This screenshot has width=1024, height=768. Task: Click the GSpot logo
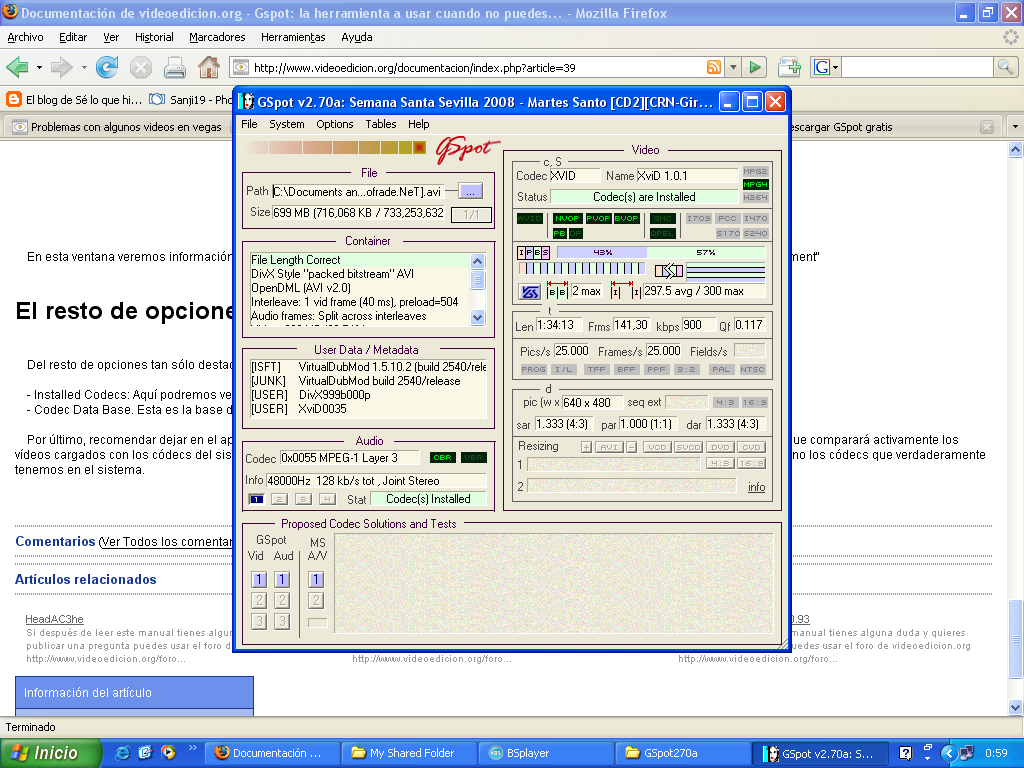pyautogui.click(x=468, y=149)
